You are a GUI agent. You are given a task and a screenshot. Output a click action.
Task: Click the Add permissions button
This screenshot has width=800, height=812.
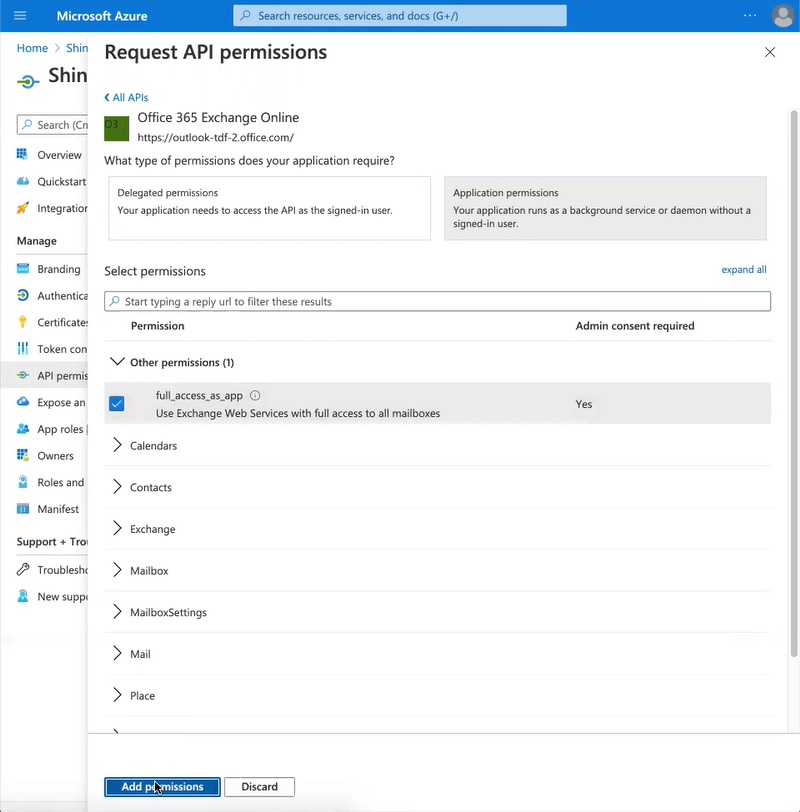tap(162, 787)
